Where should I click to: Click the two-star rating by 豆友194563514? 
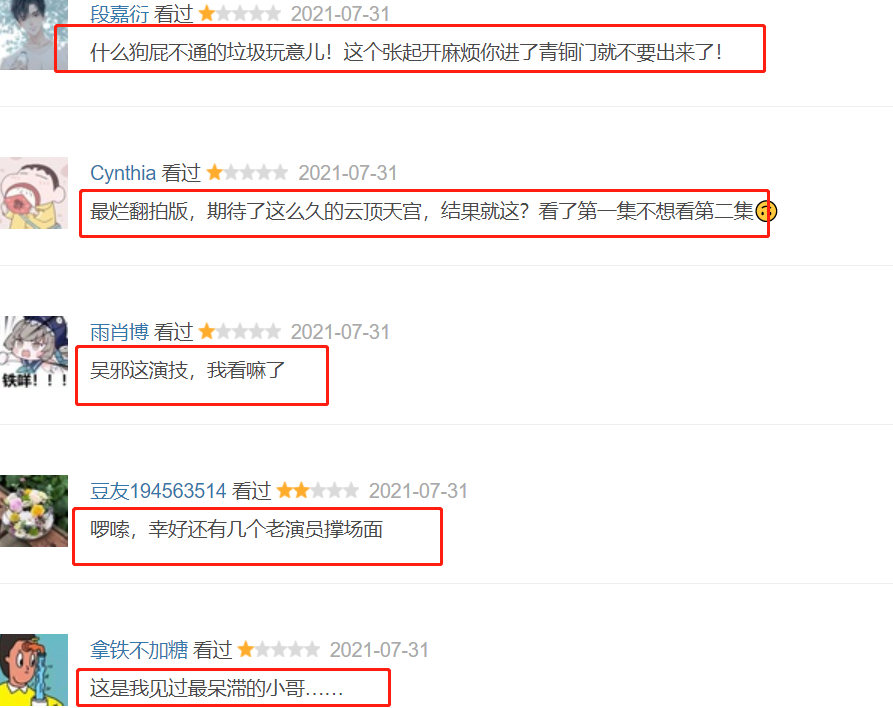pos(318,490)
